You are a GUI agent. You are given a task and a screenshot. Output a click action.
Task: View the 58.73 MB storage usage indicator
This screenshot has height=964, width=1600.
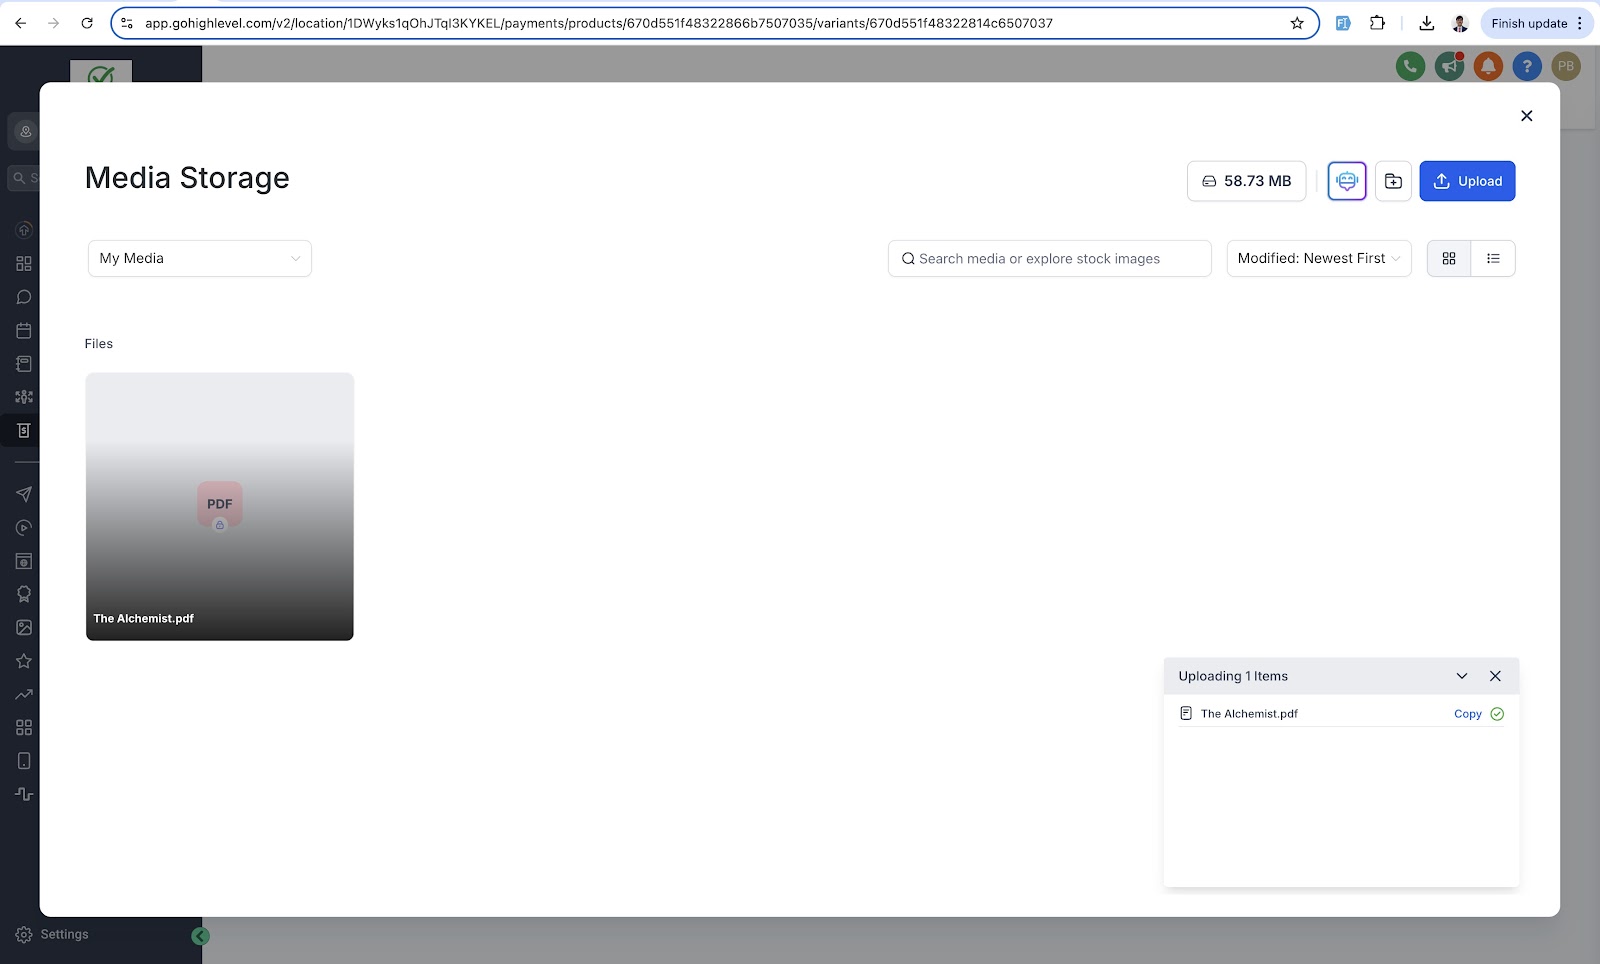click(1246, 181)
